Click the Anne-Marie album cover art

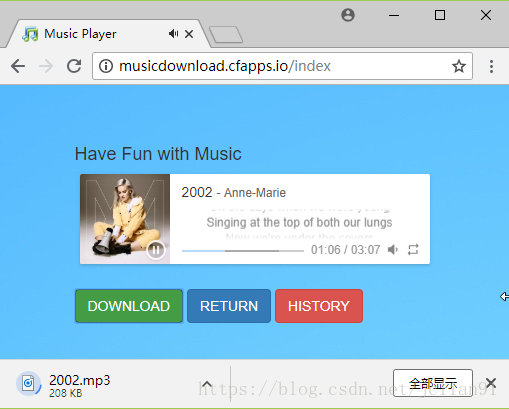(125, 219)
